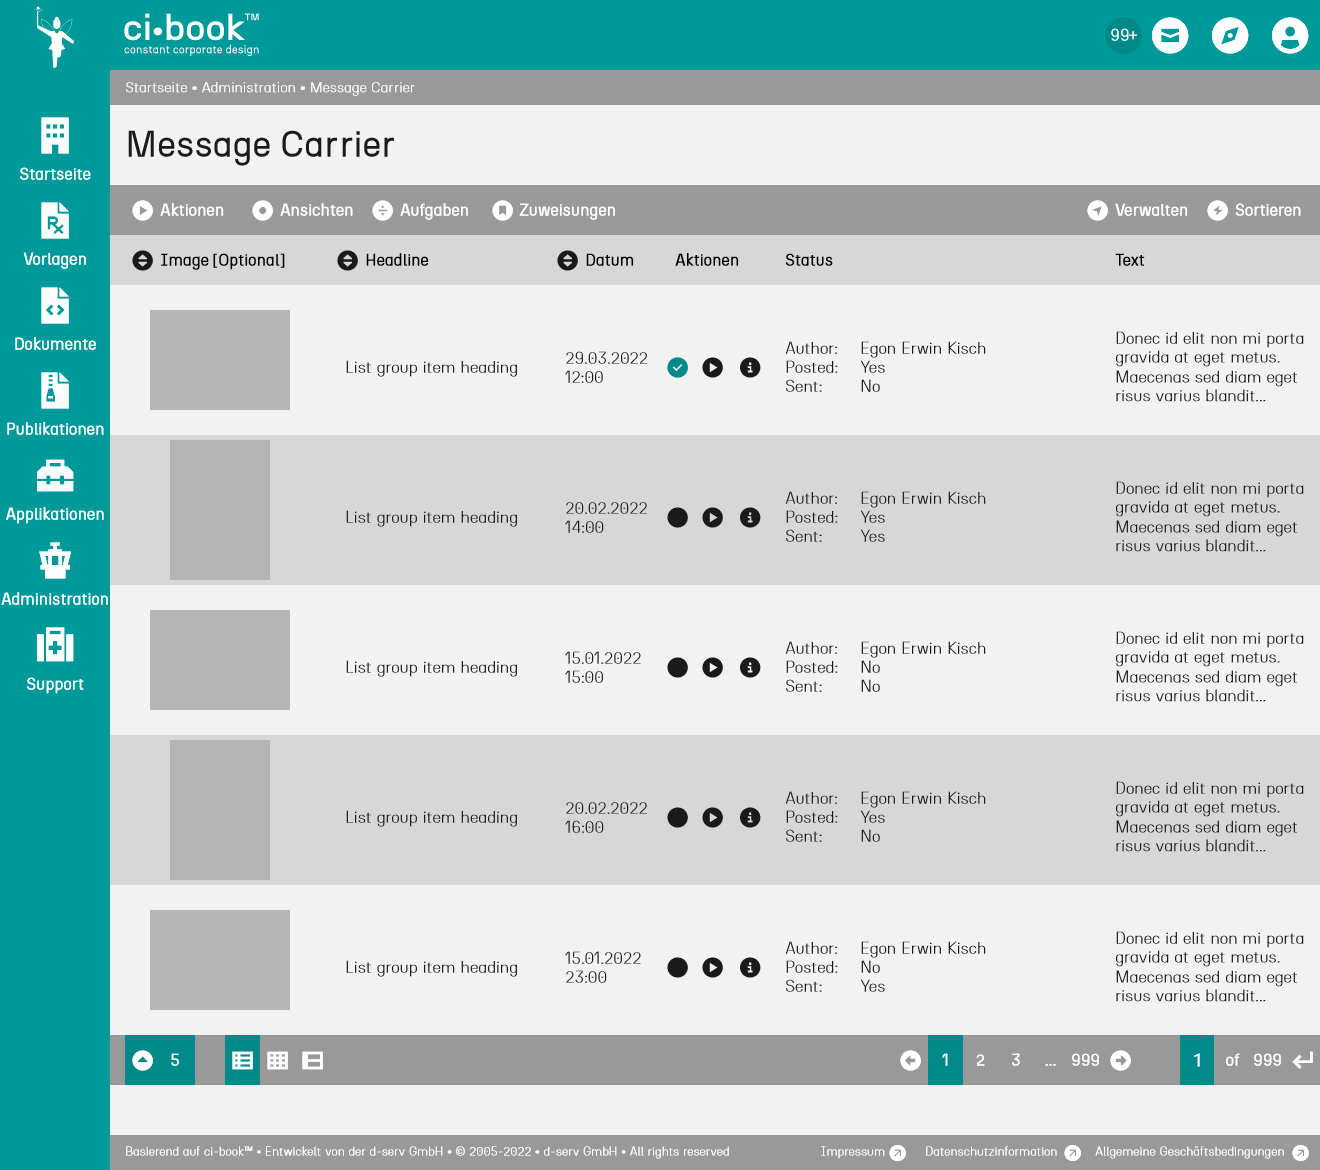Click play action for 15.01.2022 15:00 row
Image resolution: width=1320 pixels, height=1170 pixels.
coord(713,667)
